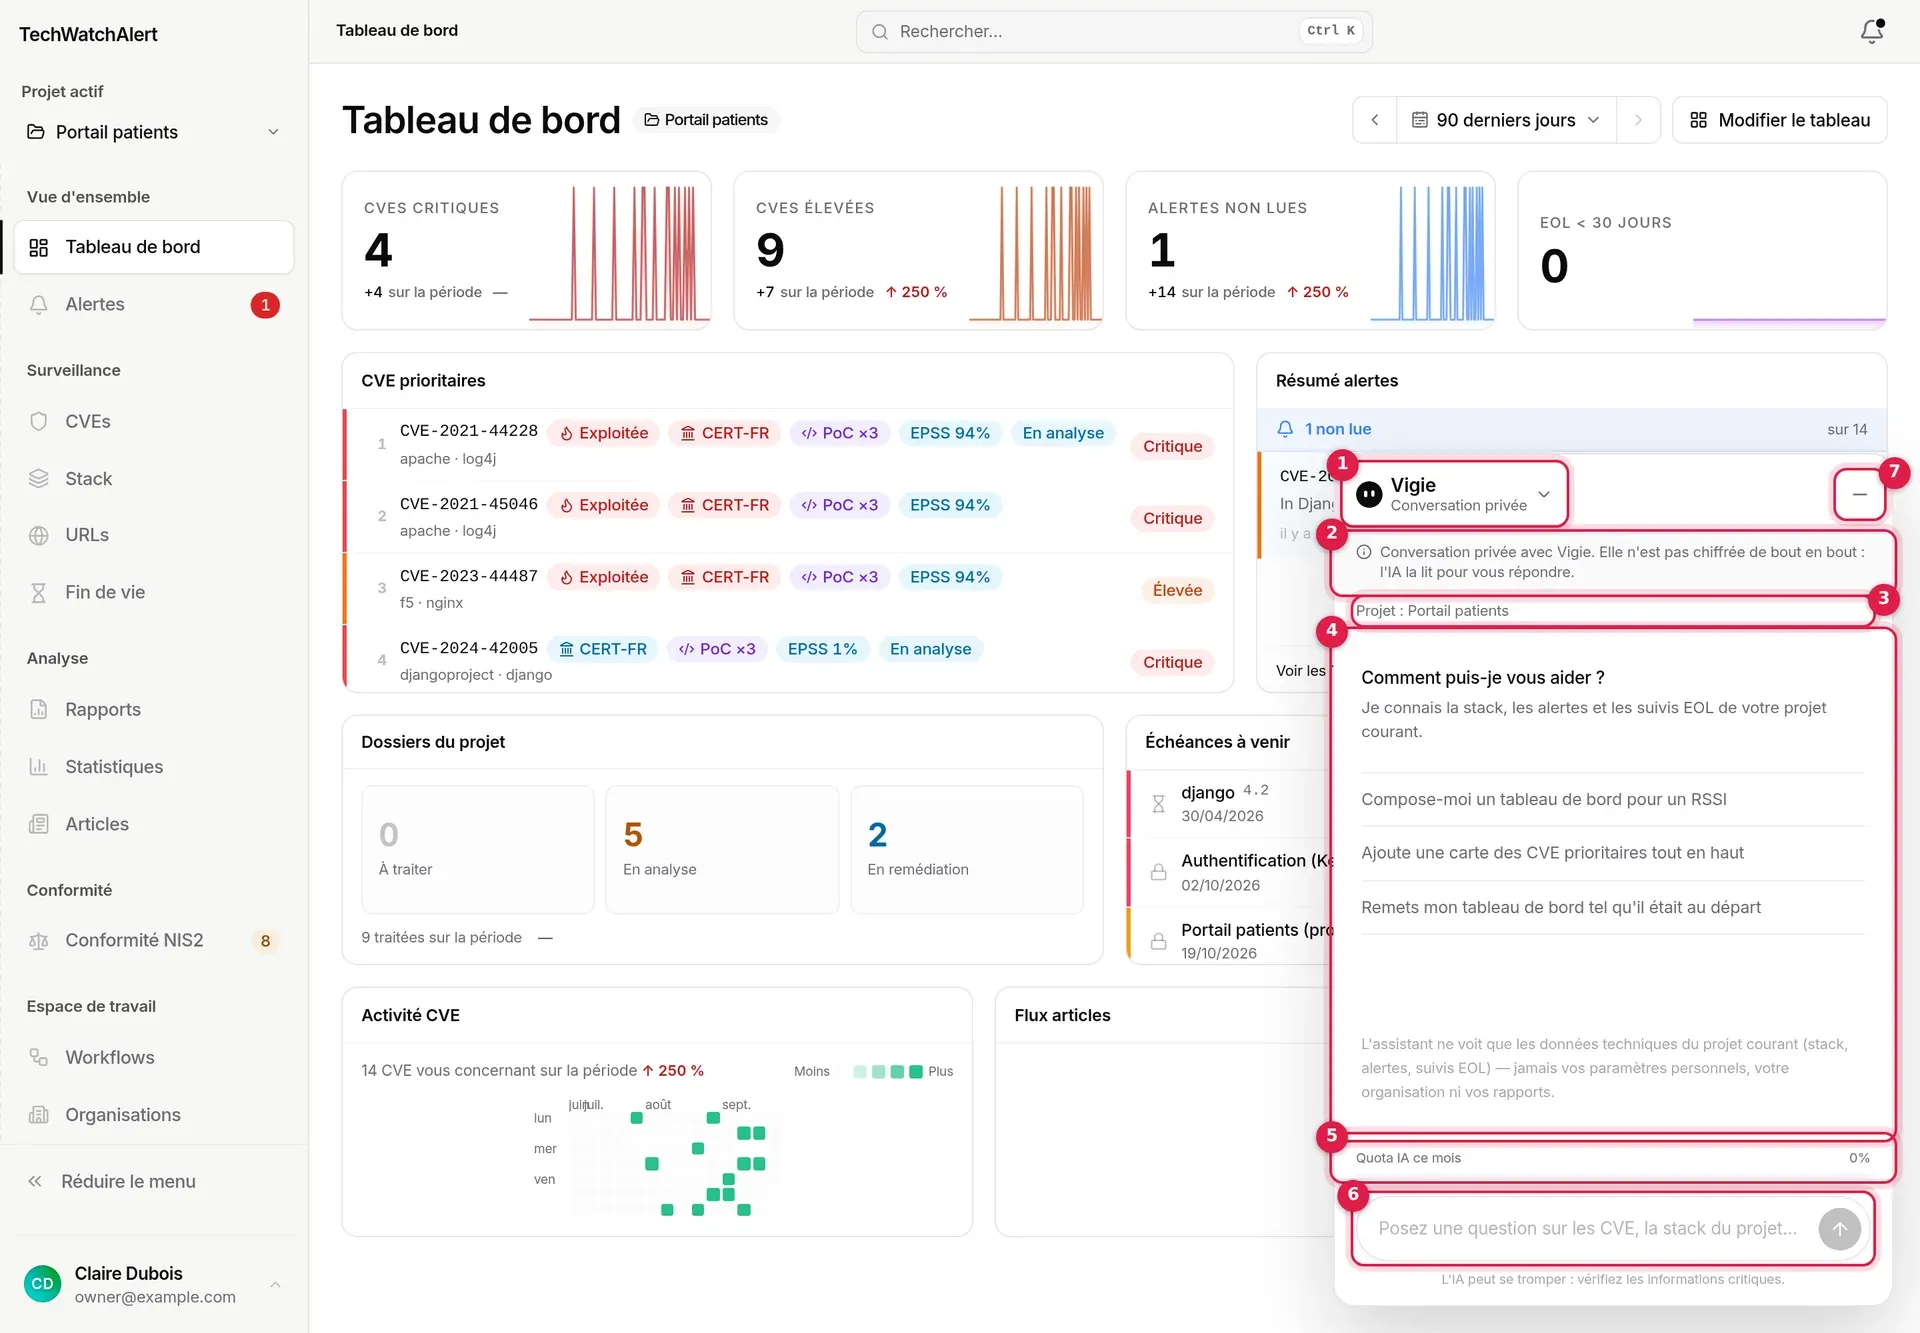
Task: Open Alertes in the sidebar
Action: tap(153, 304)
